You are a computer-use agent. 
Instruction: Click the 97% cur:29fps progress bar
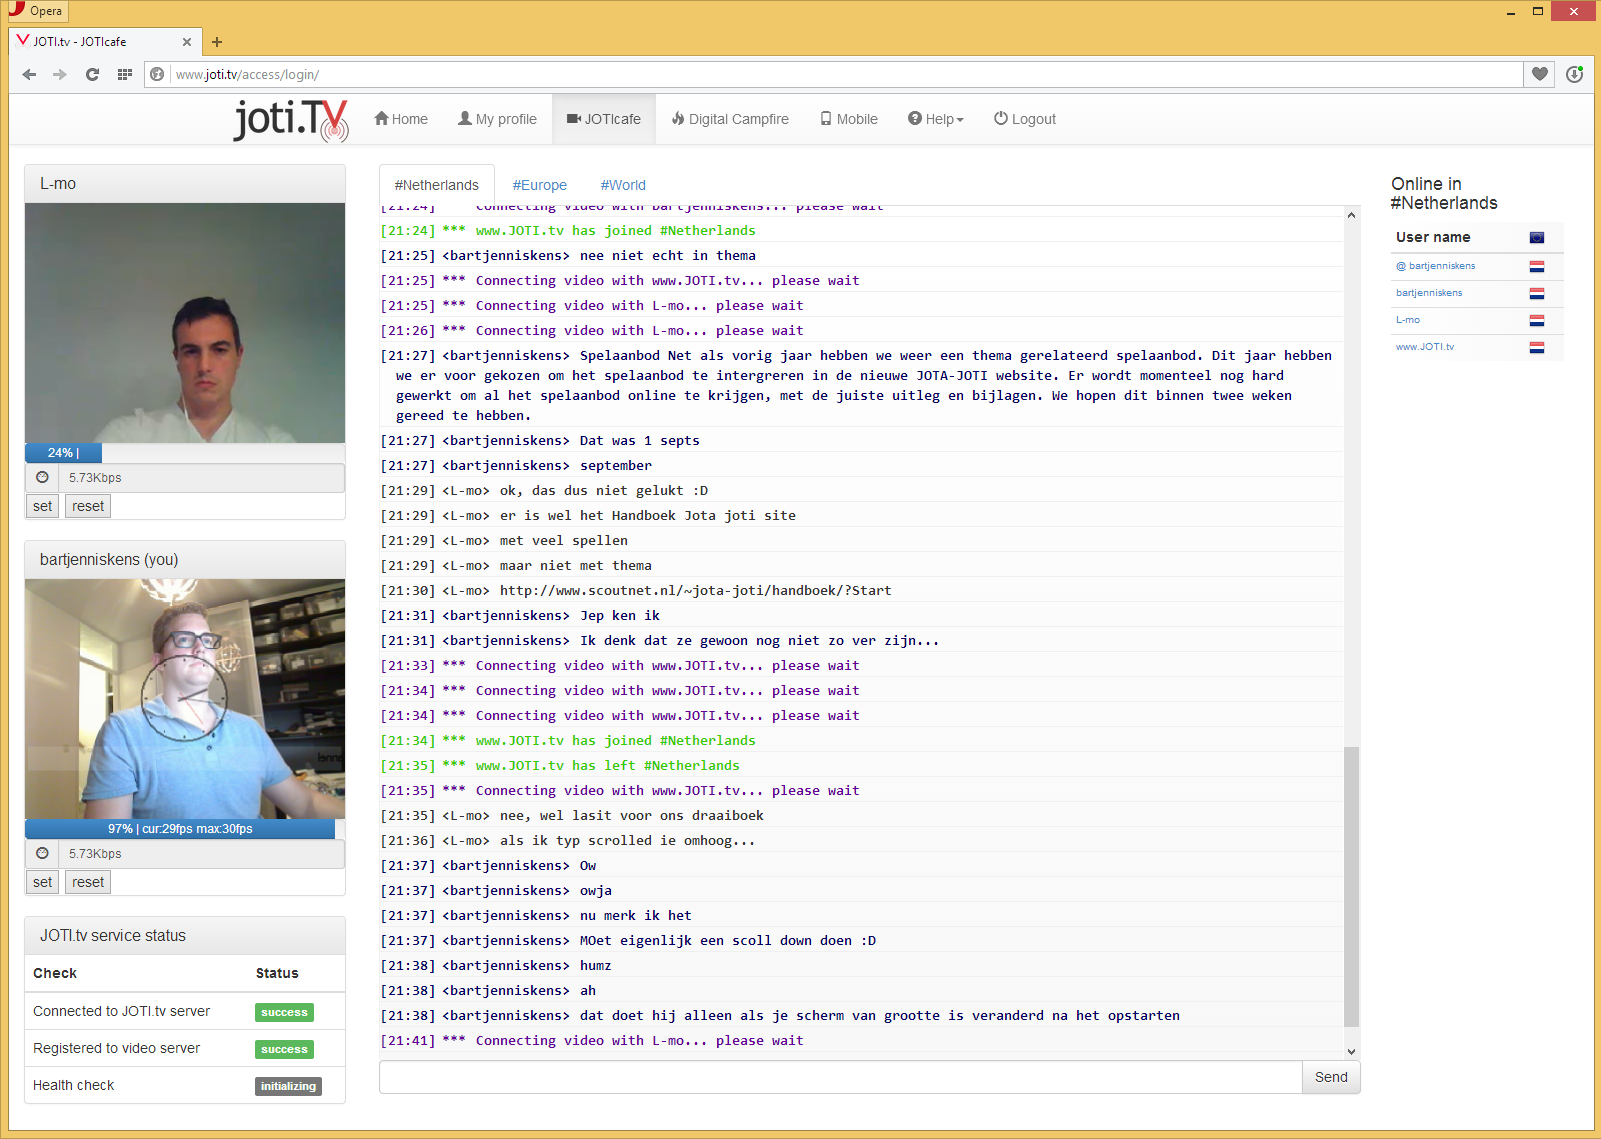(x=180, y=829)
